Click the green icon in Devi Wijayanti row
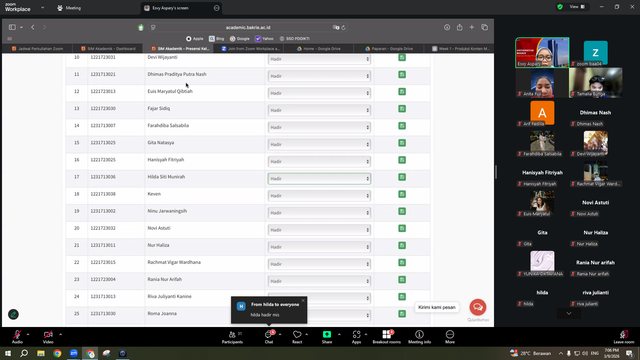640x360 pixels. 402,58
